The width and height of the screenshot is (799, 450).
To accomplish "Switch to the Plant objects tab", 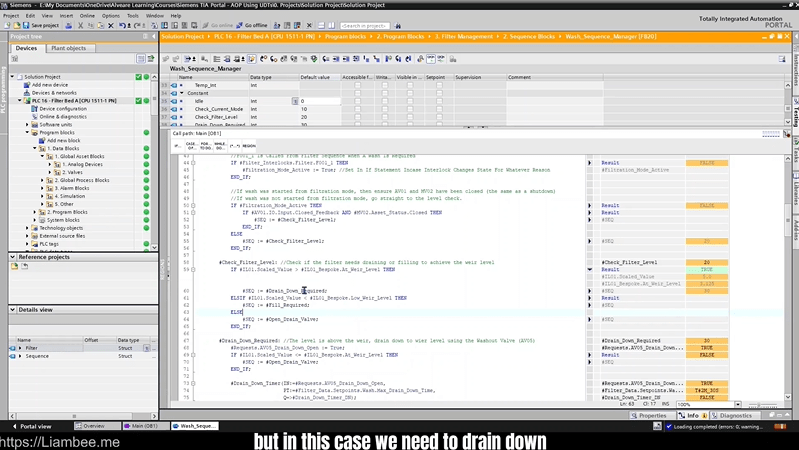I will (68, 48).
